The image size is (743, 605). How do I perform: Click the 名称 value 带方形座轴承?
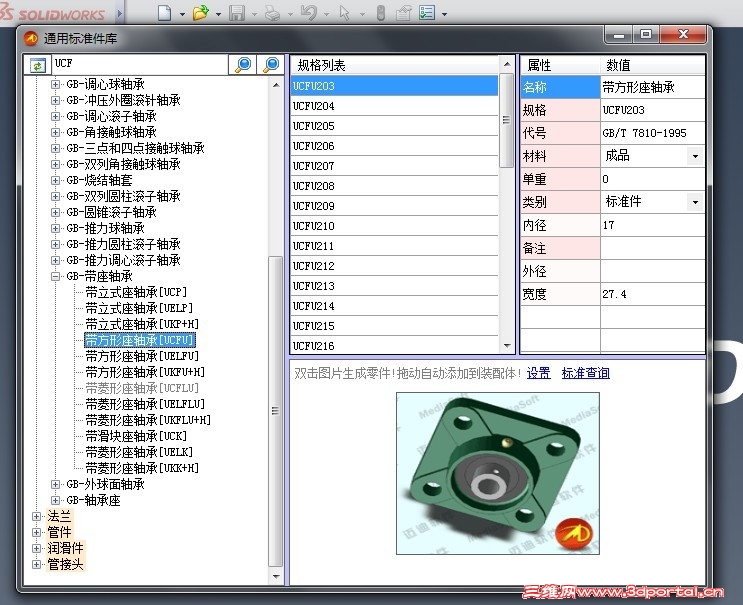[x=652, y=87]
